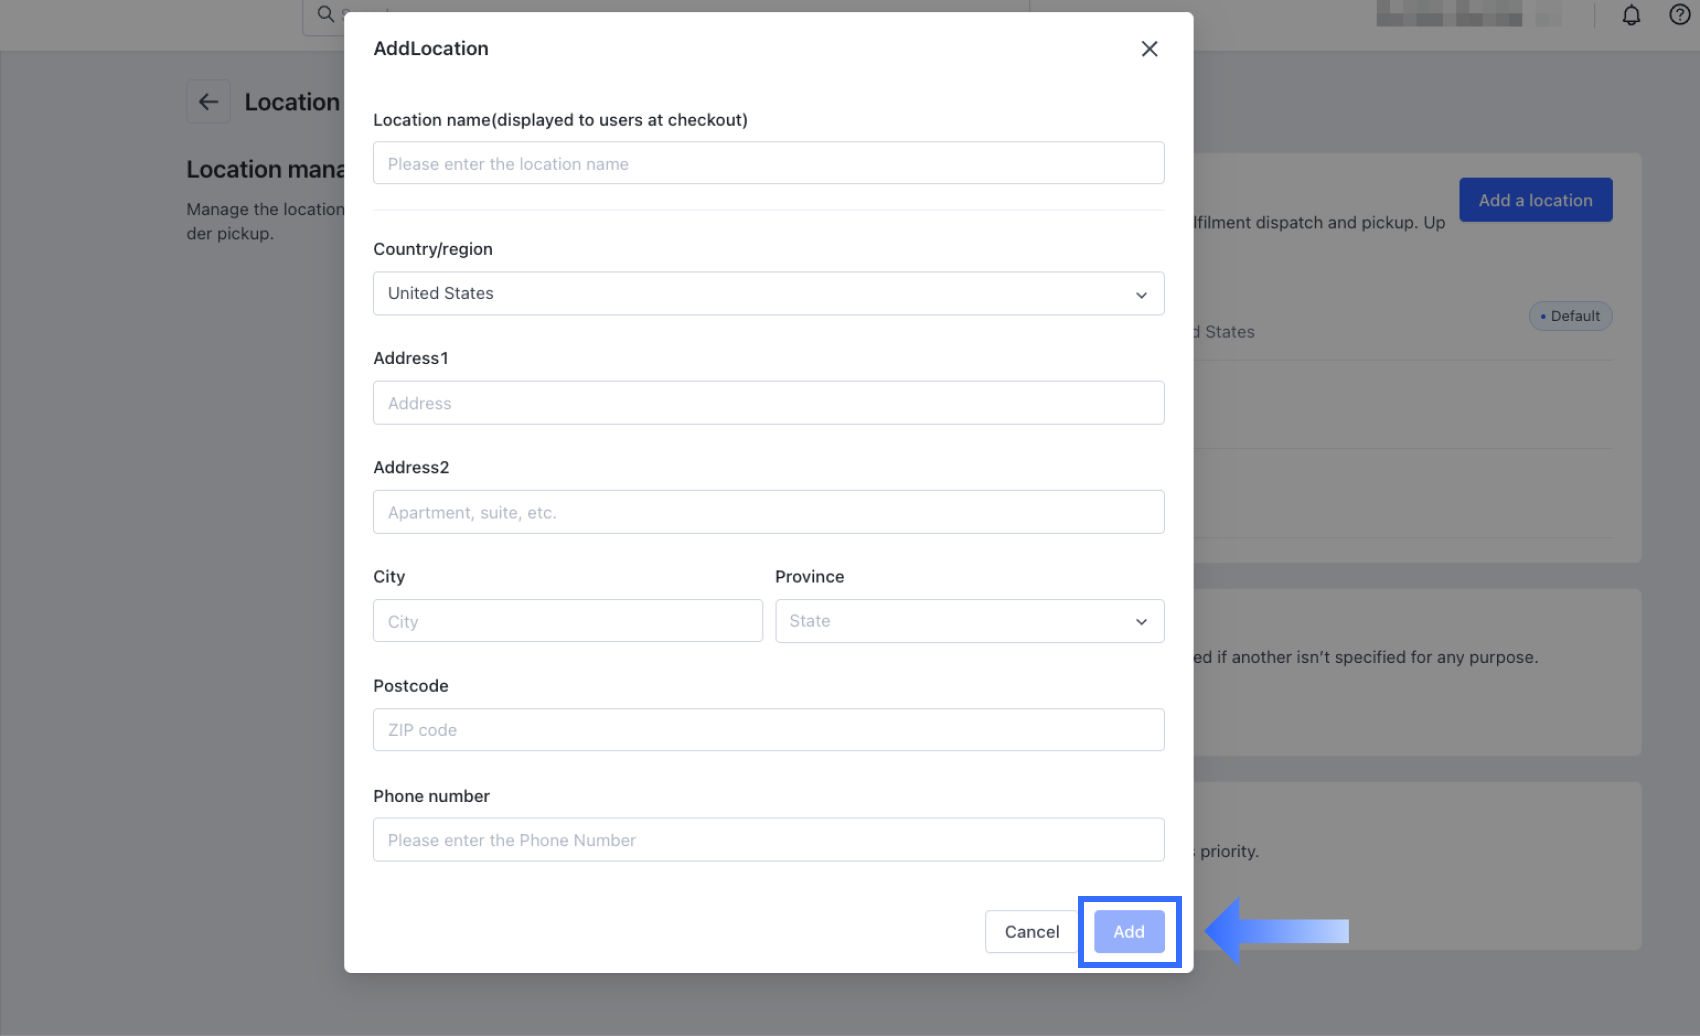Select the City text field
Viewport: 1700px width, 1036px height.
pos(567,621)
